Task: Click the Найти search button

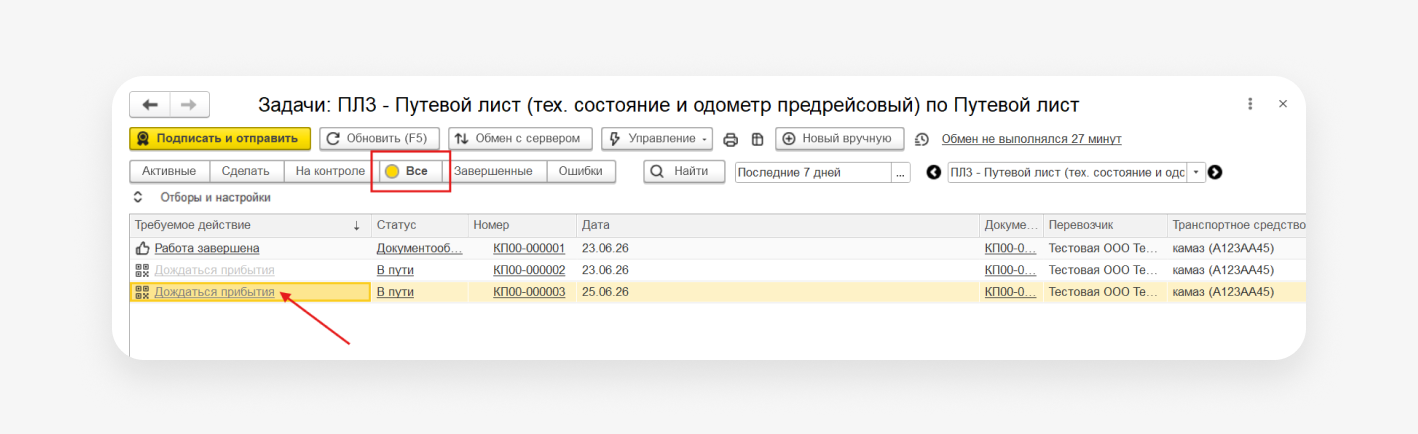Action: pos(684,171)
